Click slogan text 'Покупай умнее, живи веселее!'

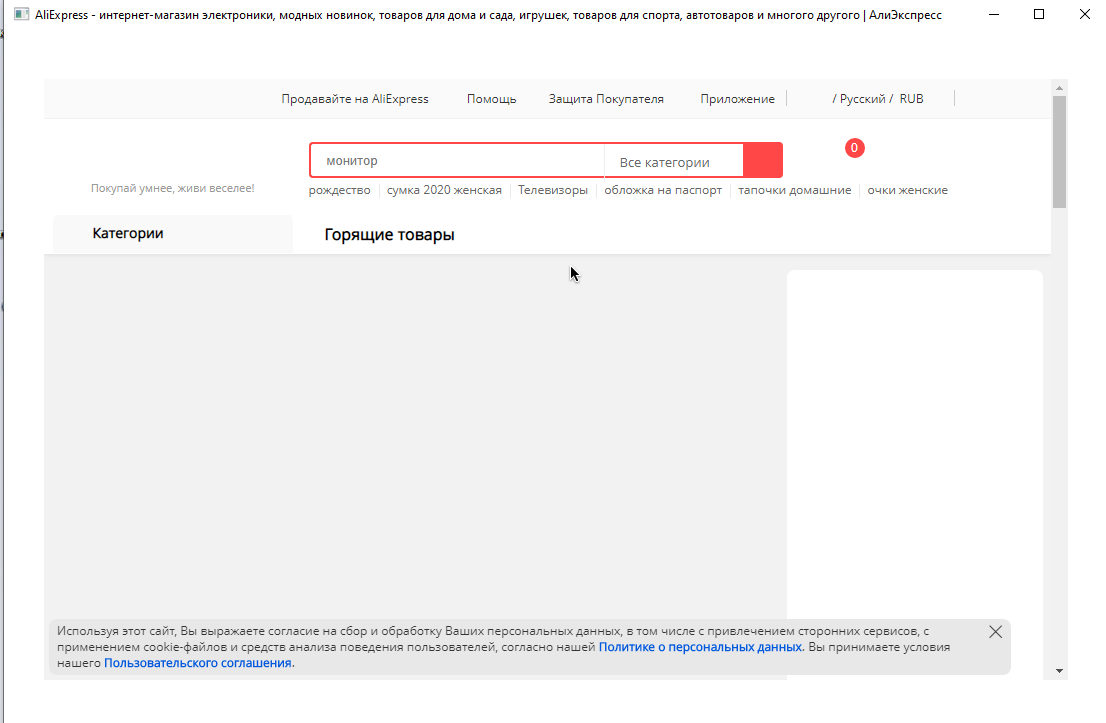173,188
